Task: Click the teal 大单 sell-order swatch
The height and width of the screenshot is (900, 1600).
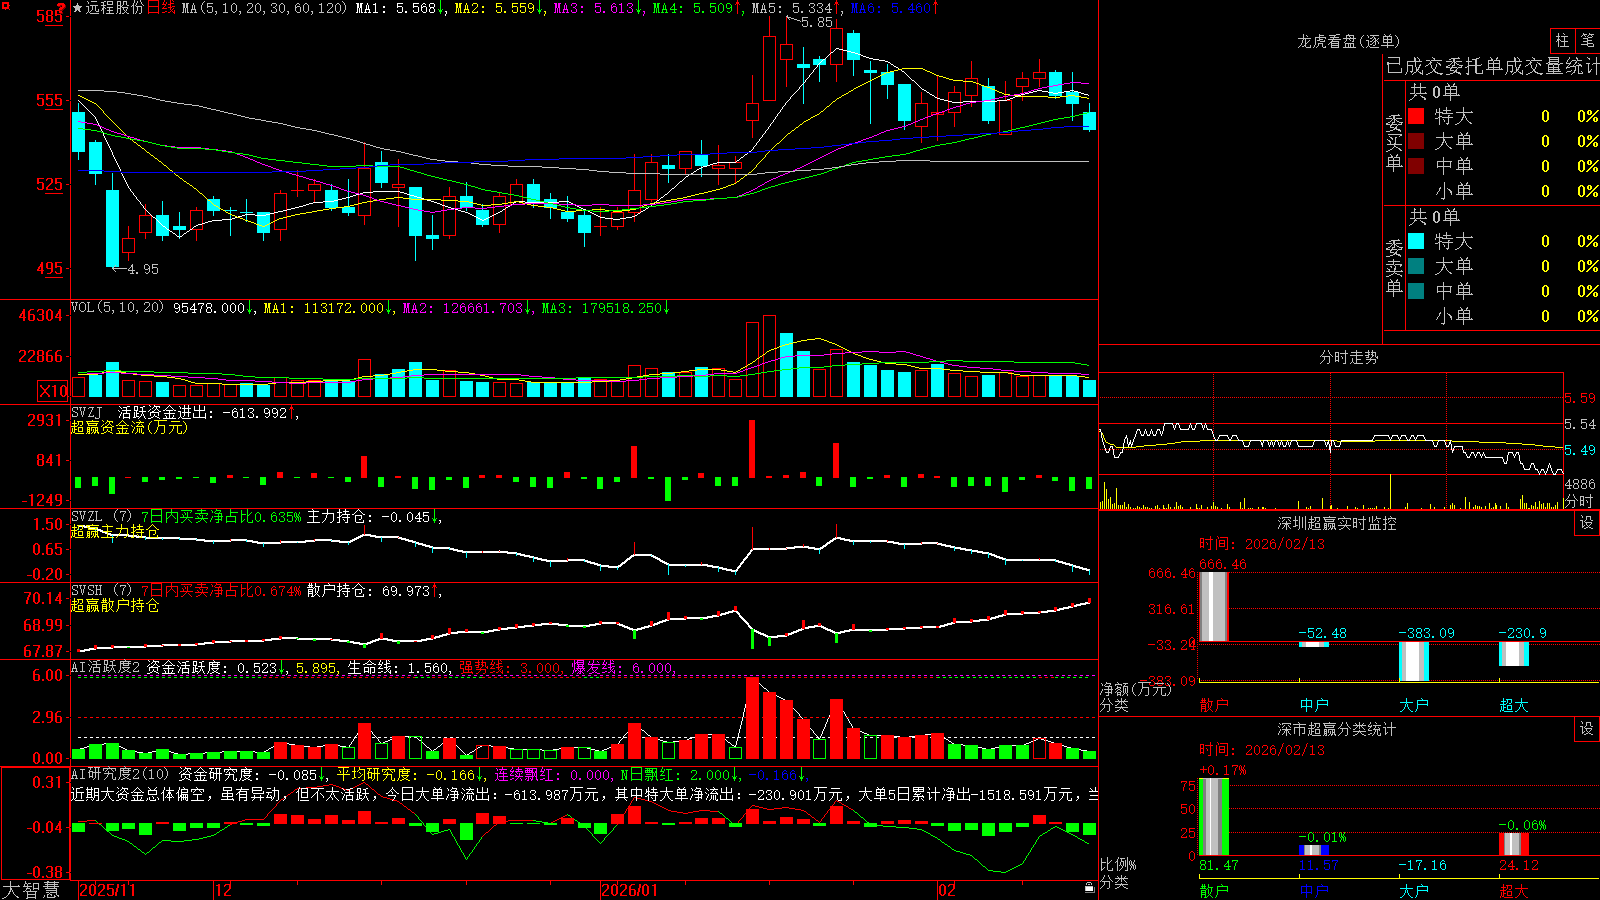Action: (1416, 266)
